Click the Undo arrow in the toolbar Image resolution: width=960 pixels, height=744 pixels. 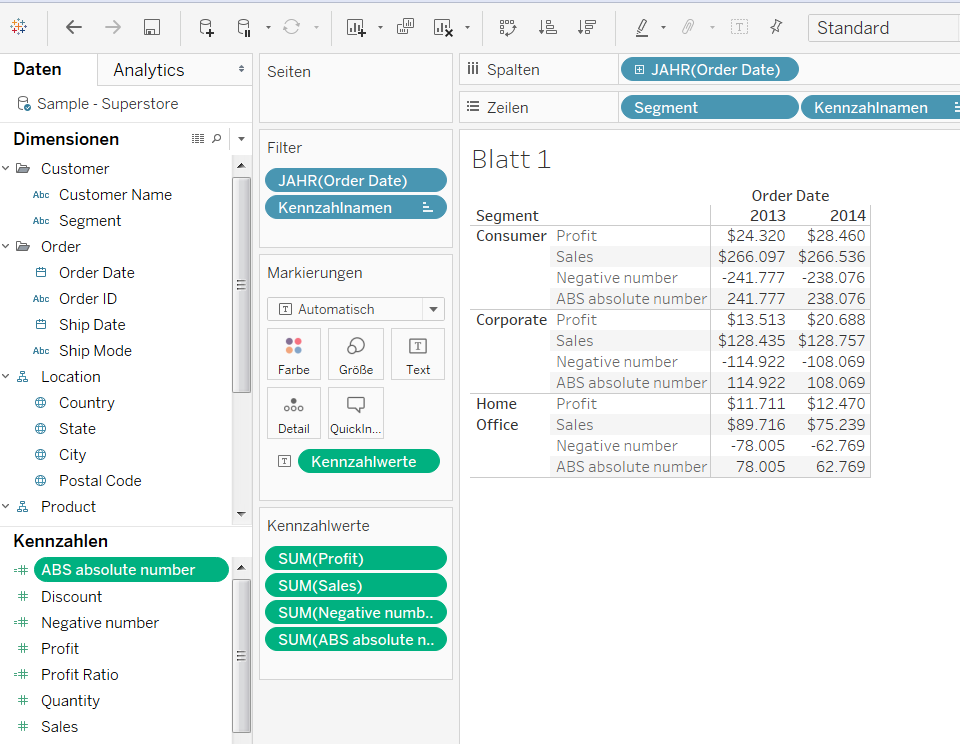pyautogui.click(x=73, y=27)
